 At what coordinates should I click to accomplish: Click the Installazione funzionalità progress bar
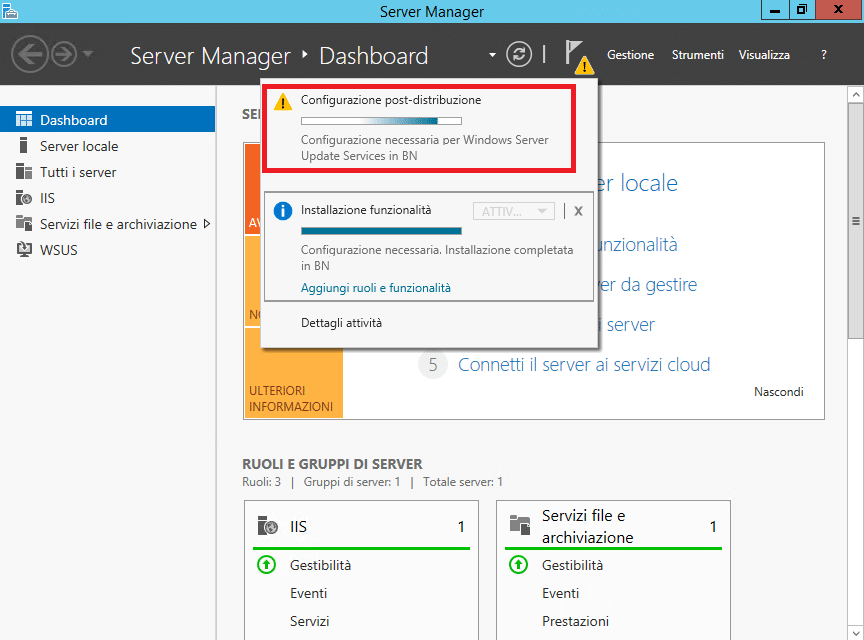[x=381, y=231]
